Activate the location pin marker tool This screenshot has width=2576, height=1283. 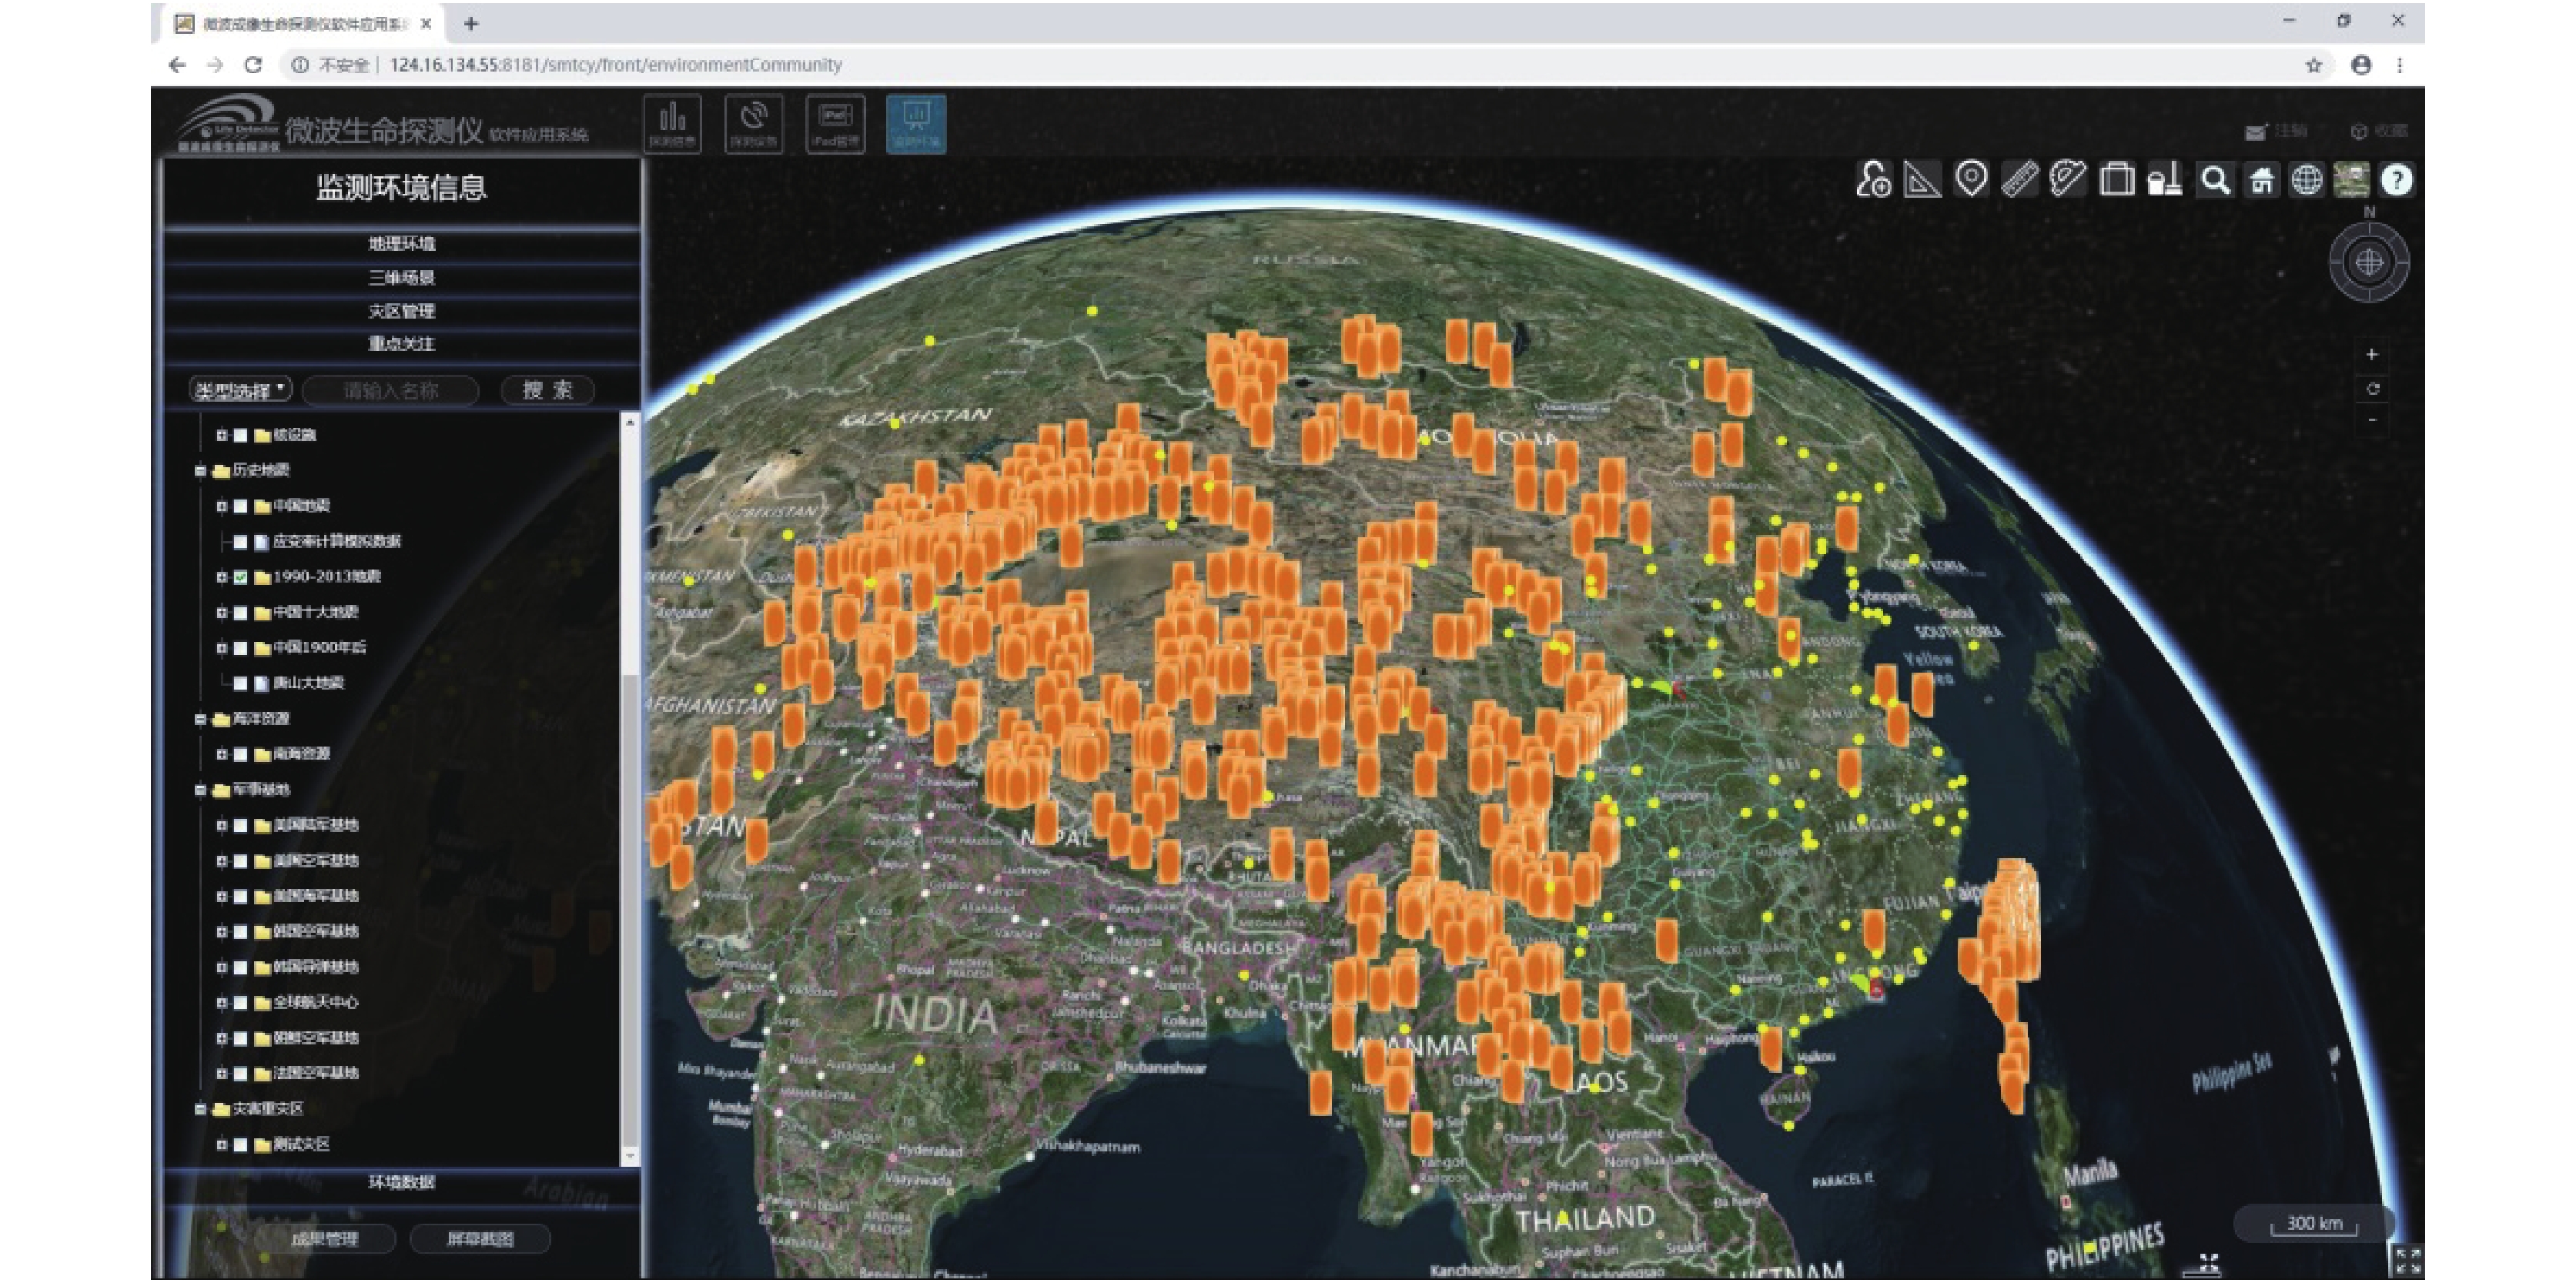tap(1971, 180)
